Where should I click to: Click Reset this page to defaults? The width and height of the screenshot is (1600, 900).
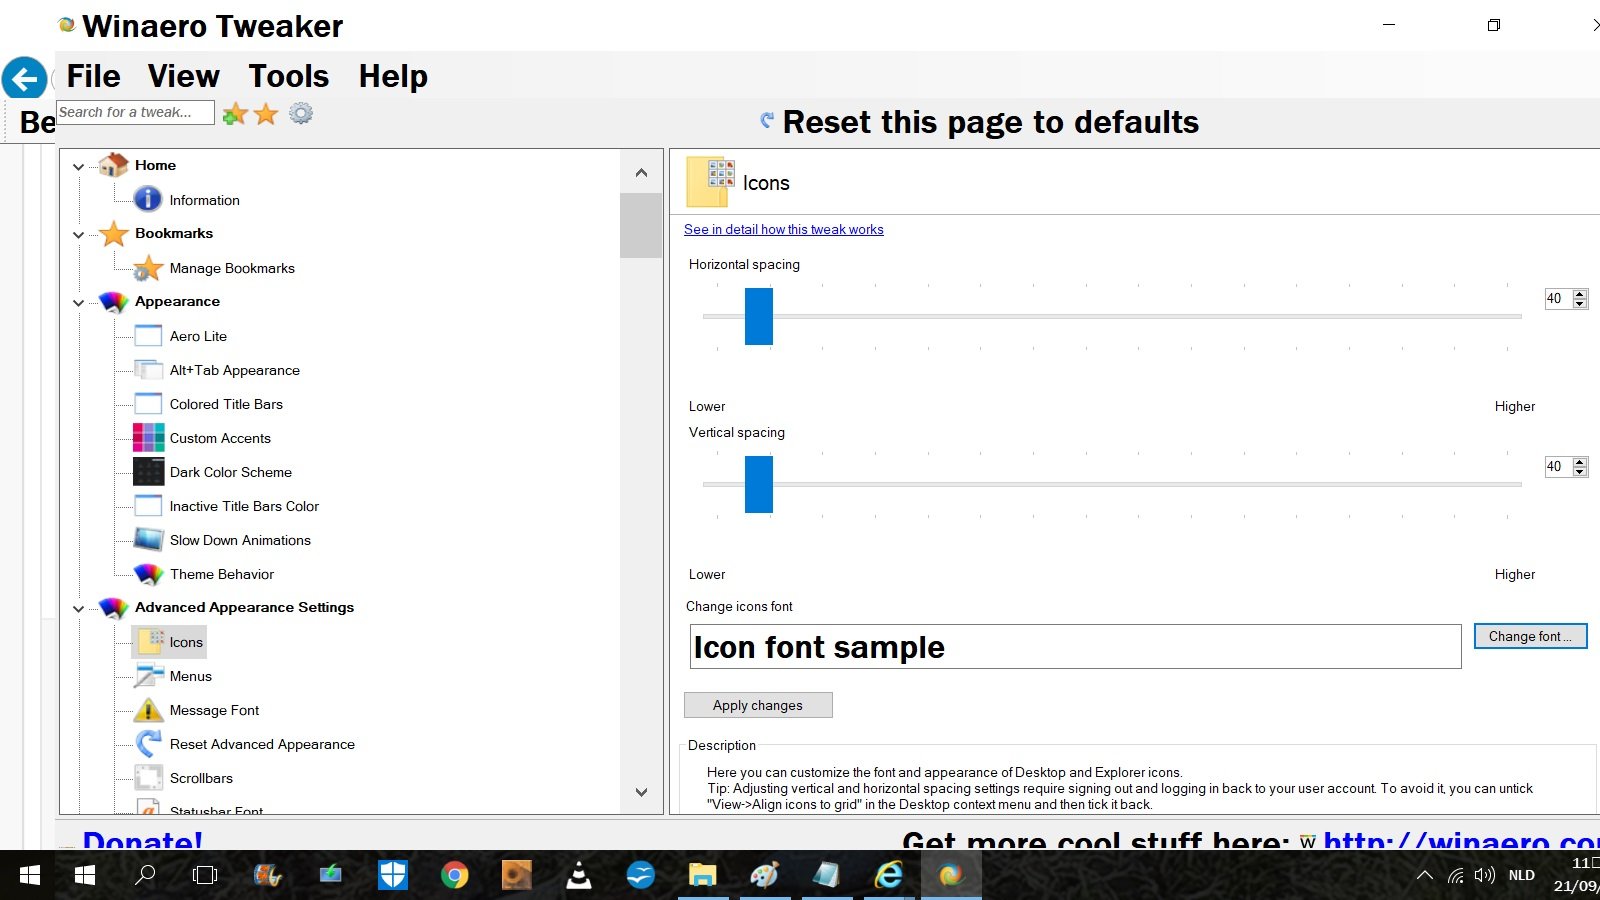coord(979,122)
